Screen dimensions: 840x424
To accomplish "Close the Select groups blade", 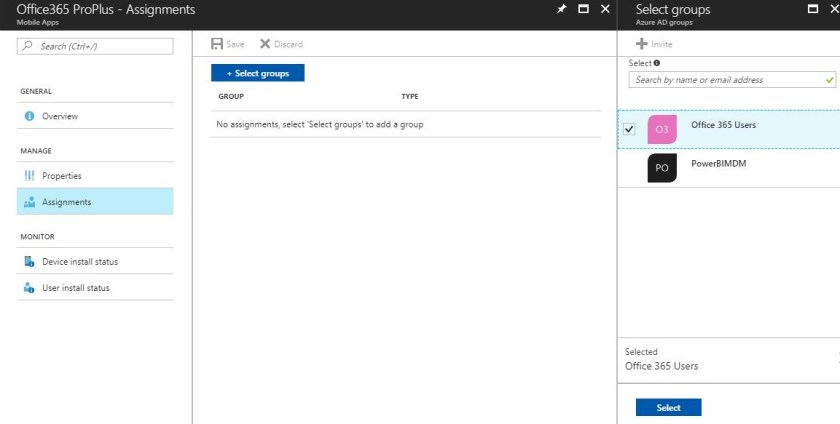I will (835, 9).
